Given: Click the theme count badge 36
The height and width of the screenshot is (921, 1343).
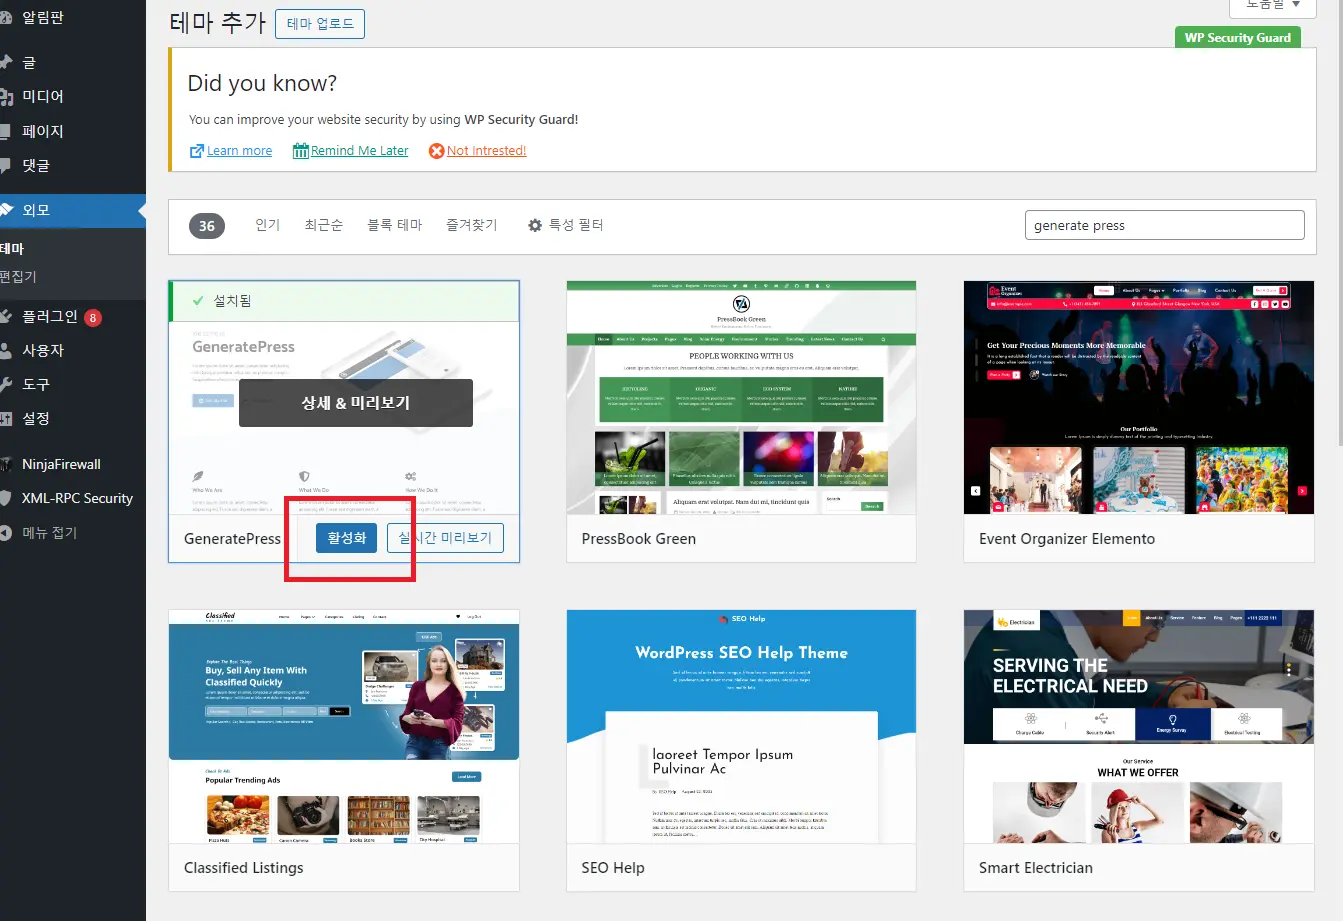Looking at the screenshot, I should [x=207, y=226].
